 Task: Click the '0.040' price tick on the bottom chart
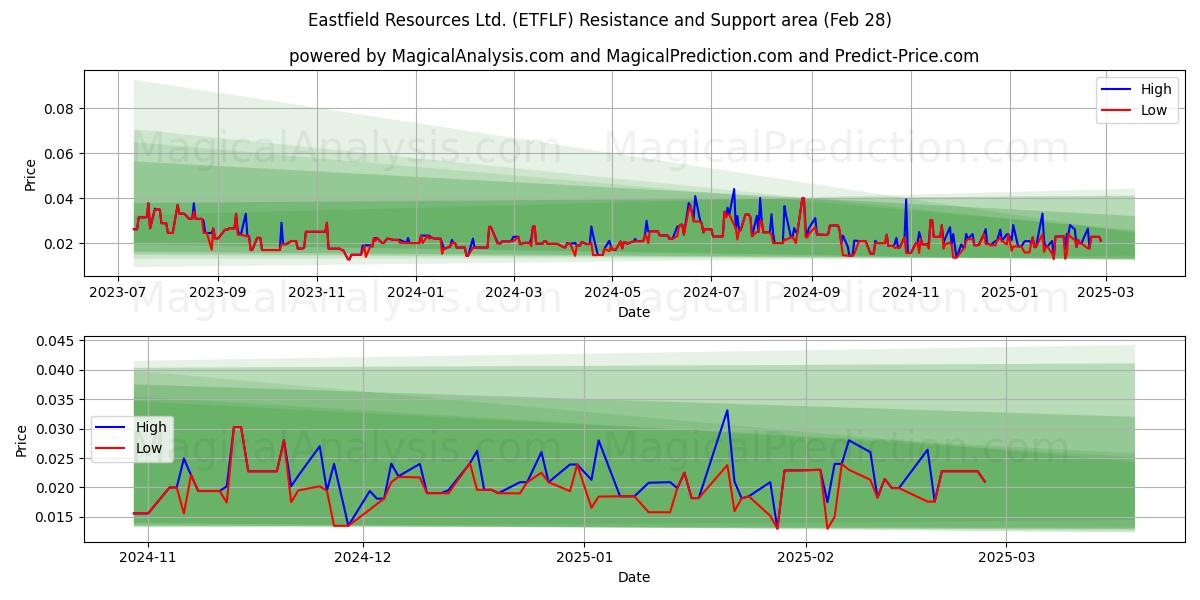point(57,370)
